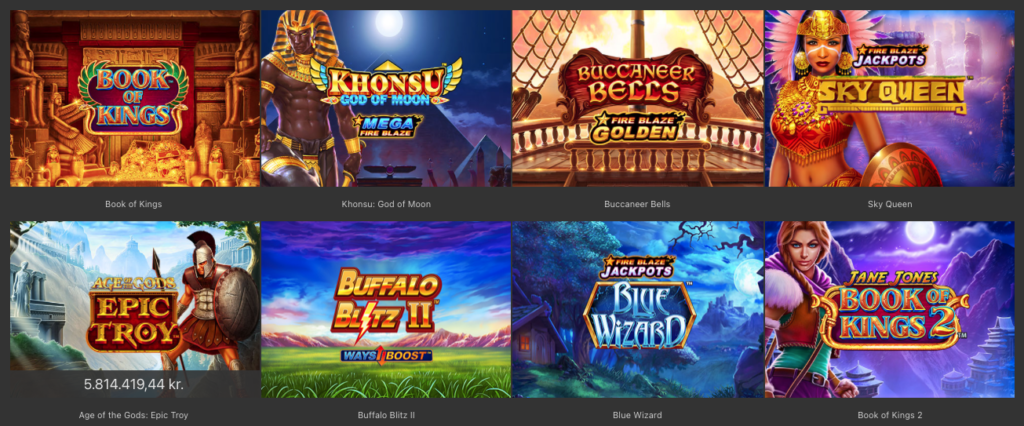Screen dimensions: 1024x426
Task: Click Fire Blaze Jackpots badge on Sky Queen
Action: pos(893,56)
